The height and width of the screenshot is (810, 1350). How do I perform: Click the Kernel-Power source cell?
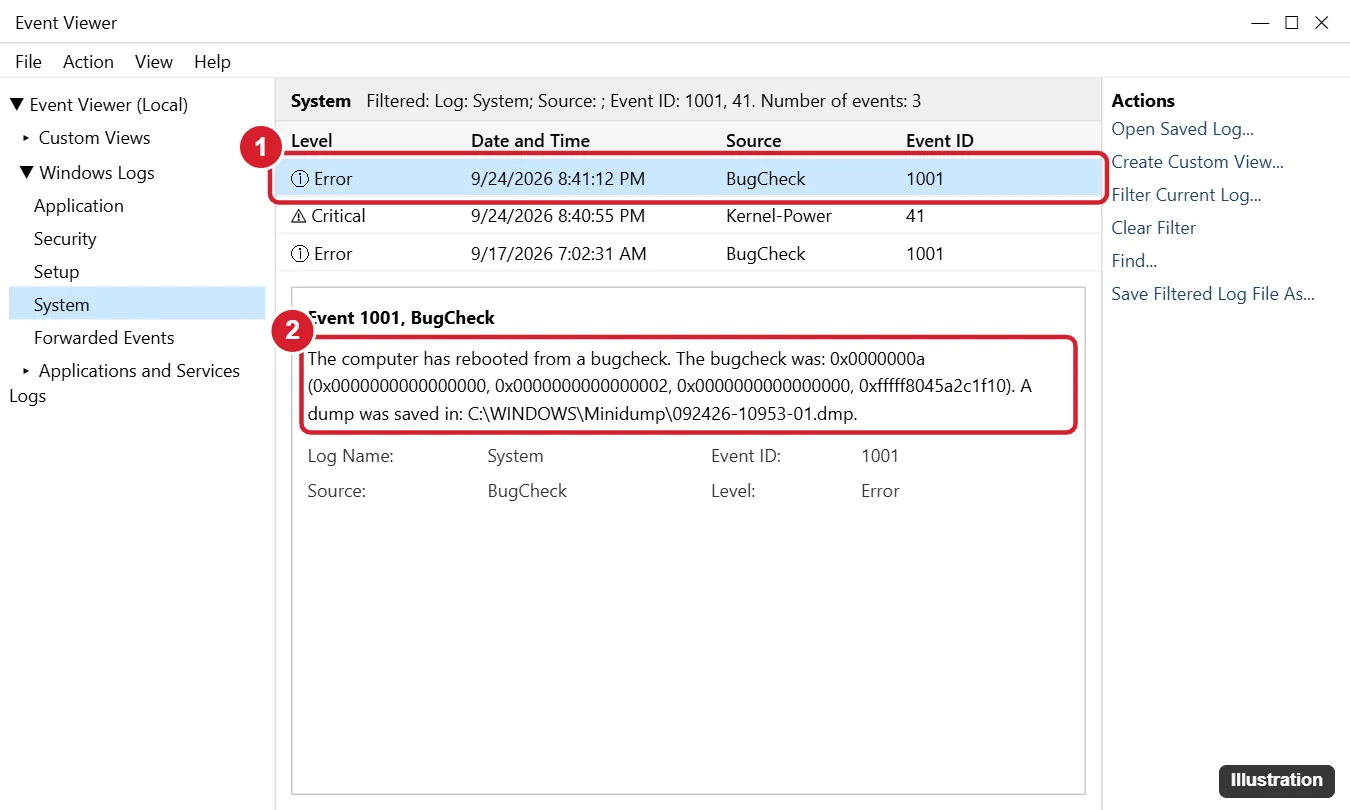coord(779,216)
